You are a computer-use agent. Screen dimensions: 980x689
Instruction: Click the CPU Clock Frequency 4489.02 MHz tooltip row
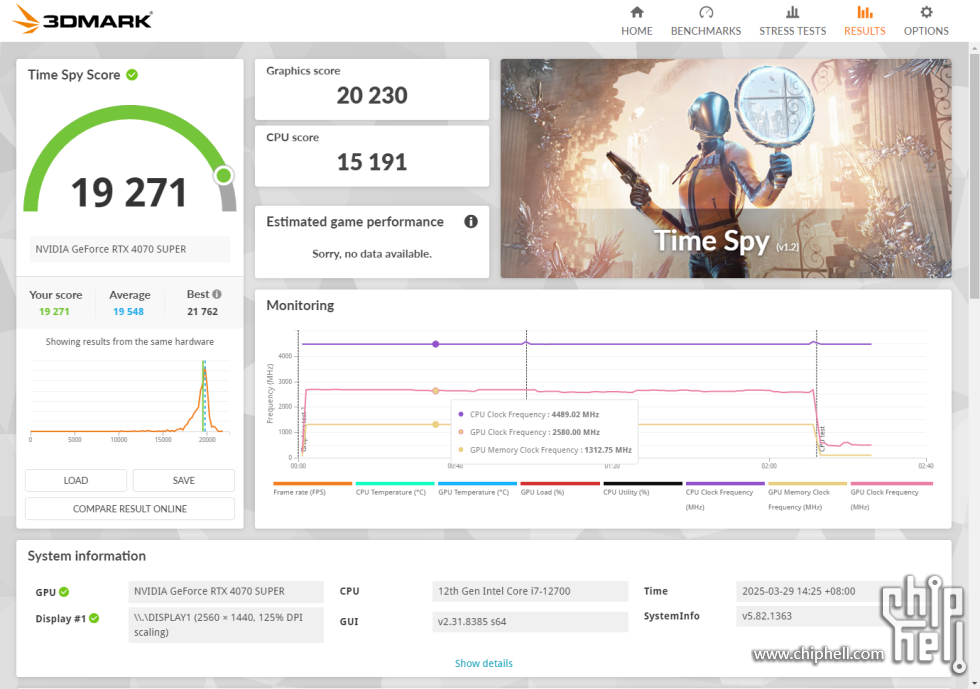coord(529,415)
